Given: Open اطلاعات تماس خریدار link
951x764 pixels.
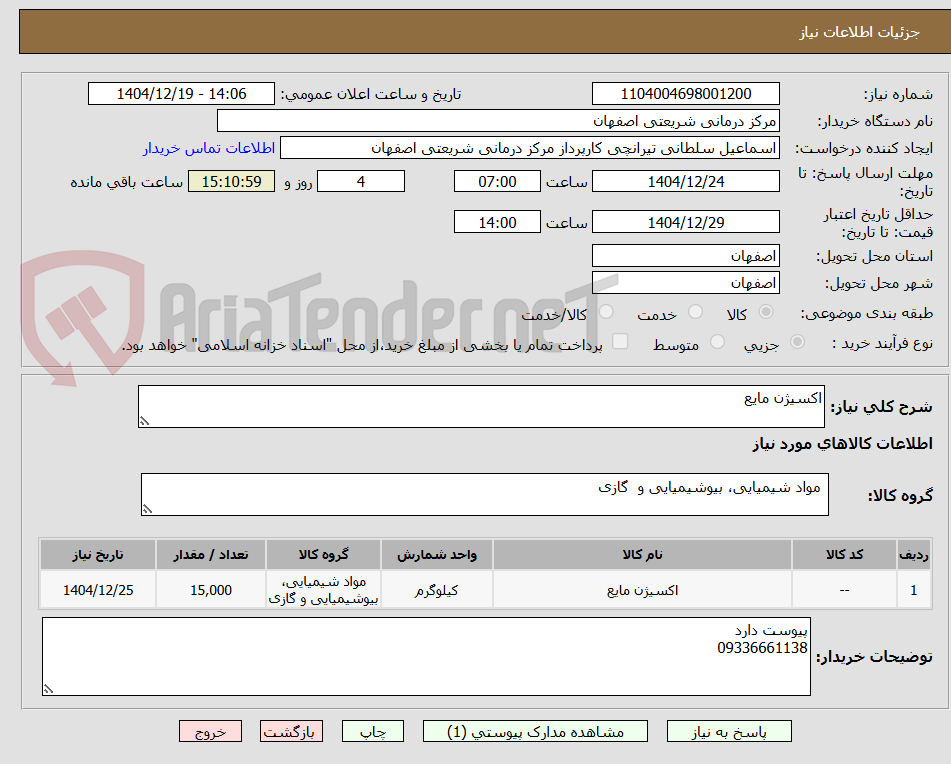Looking at the screenshot, I should tap(209, 149).
